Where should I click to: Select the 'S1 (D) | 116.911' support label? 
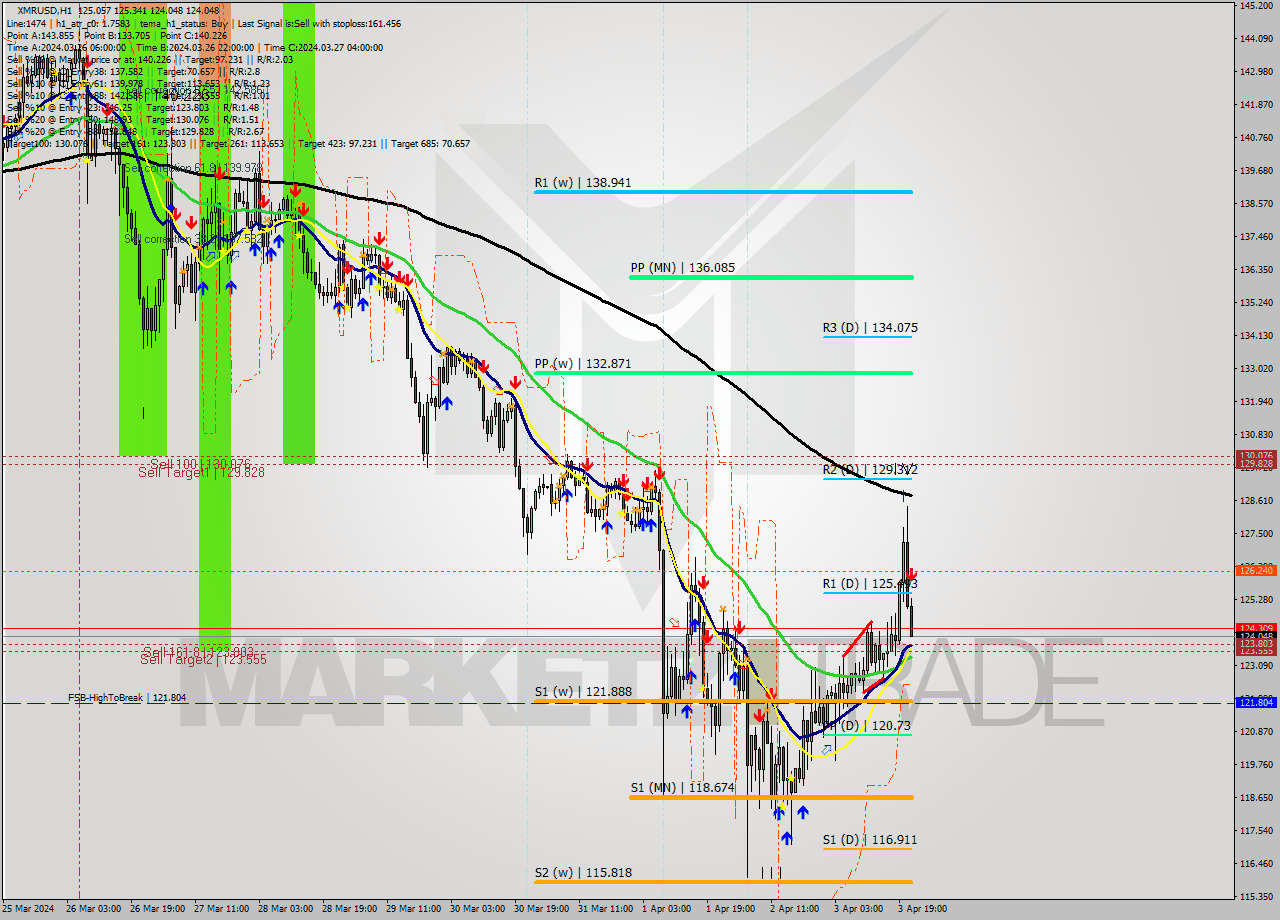[x=870, y=840]
